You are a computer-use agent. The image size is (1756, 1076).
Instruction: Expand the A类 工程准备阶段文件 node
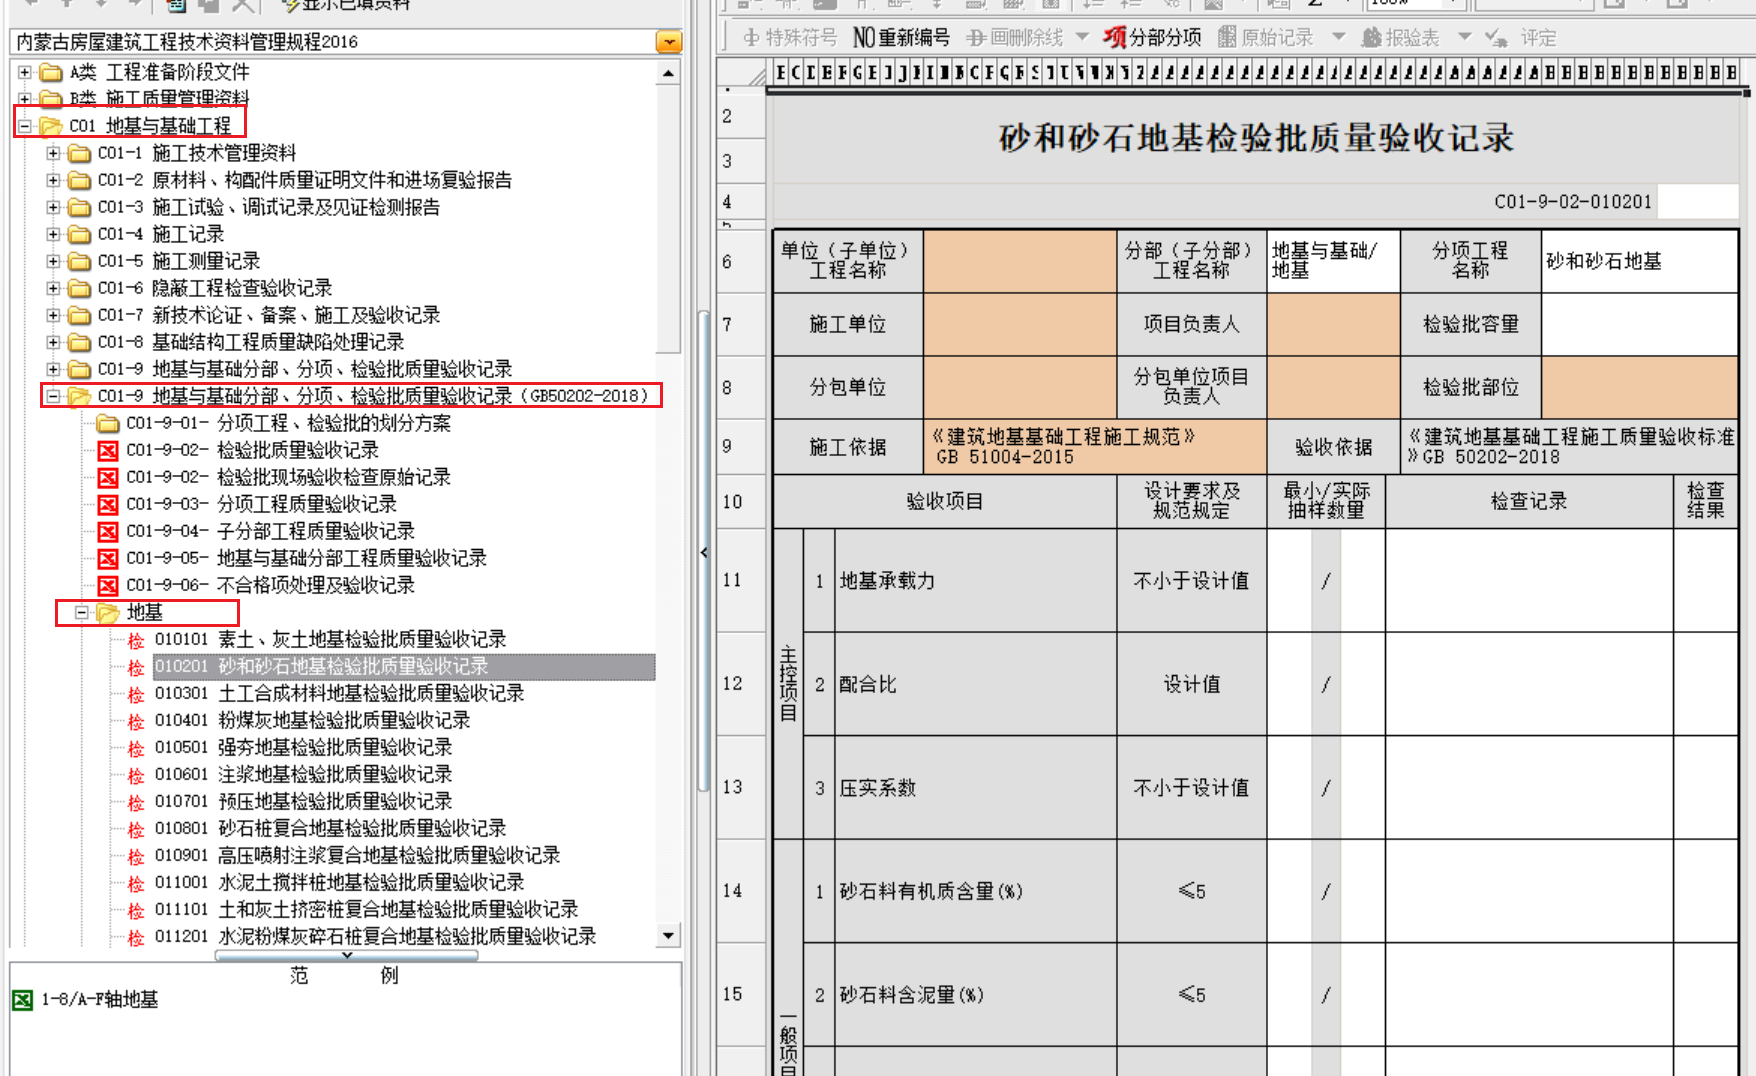pyautogui.click(x=25, y=72)
